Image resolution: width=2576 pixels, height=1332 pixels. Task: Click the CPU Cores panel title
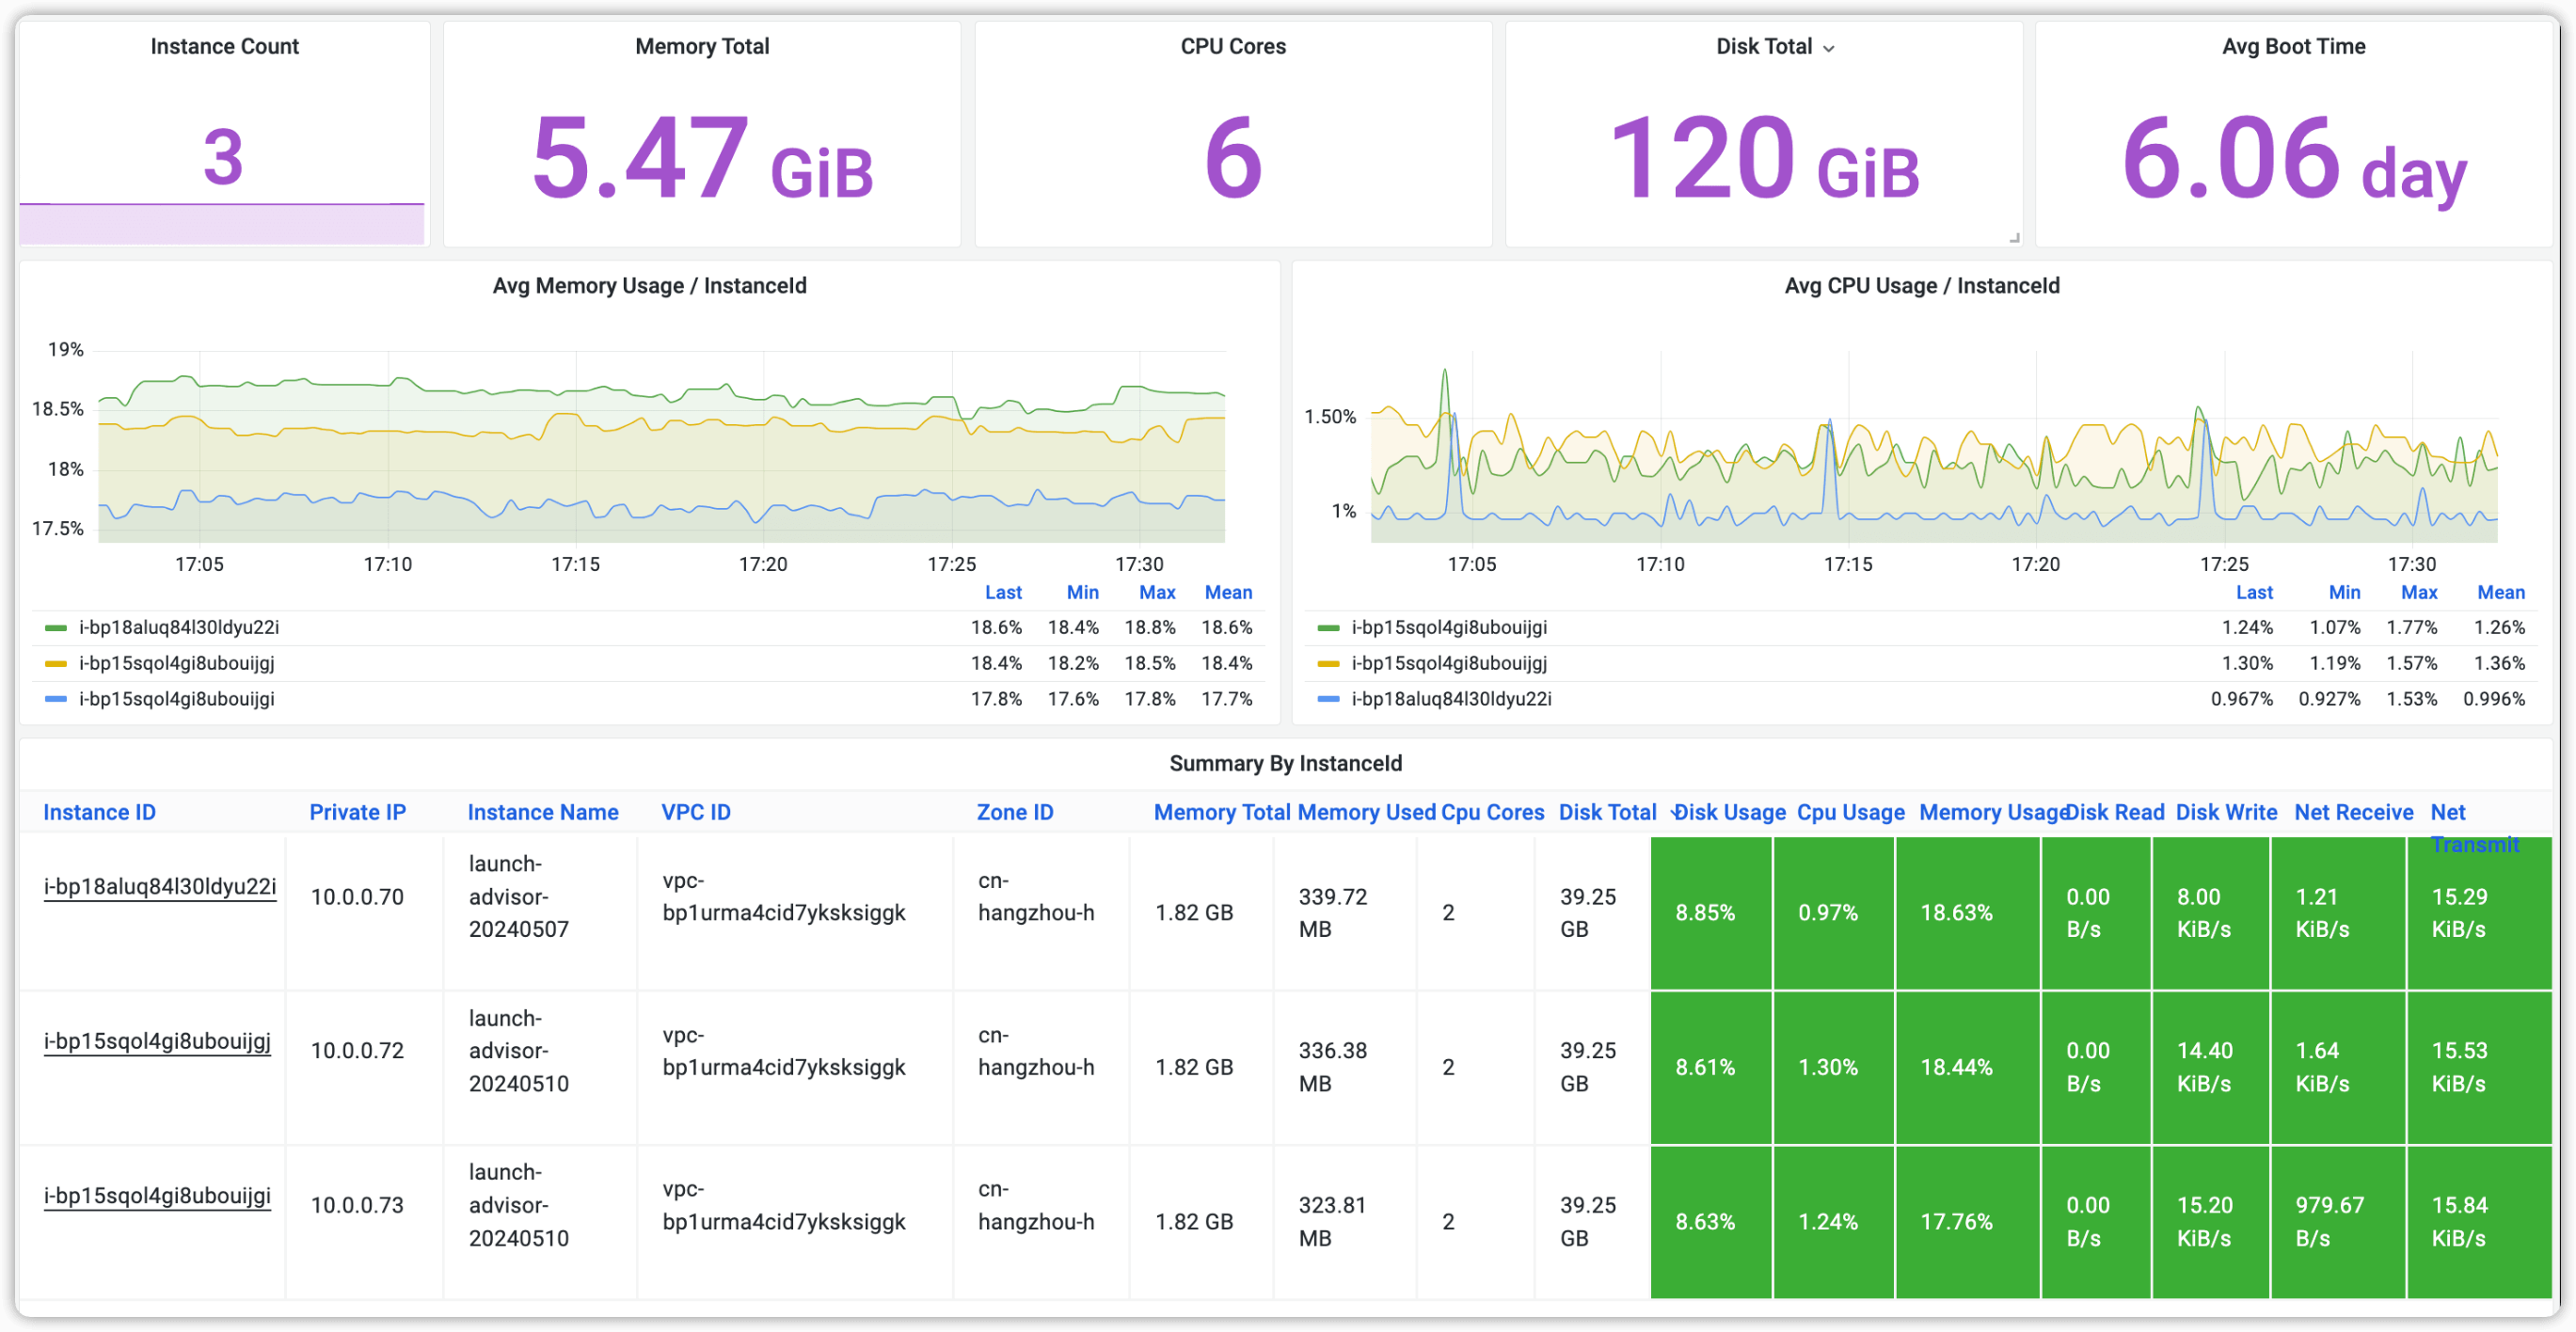(x=1233, y=46)
